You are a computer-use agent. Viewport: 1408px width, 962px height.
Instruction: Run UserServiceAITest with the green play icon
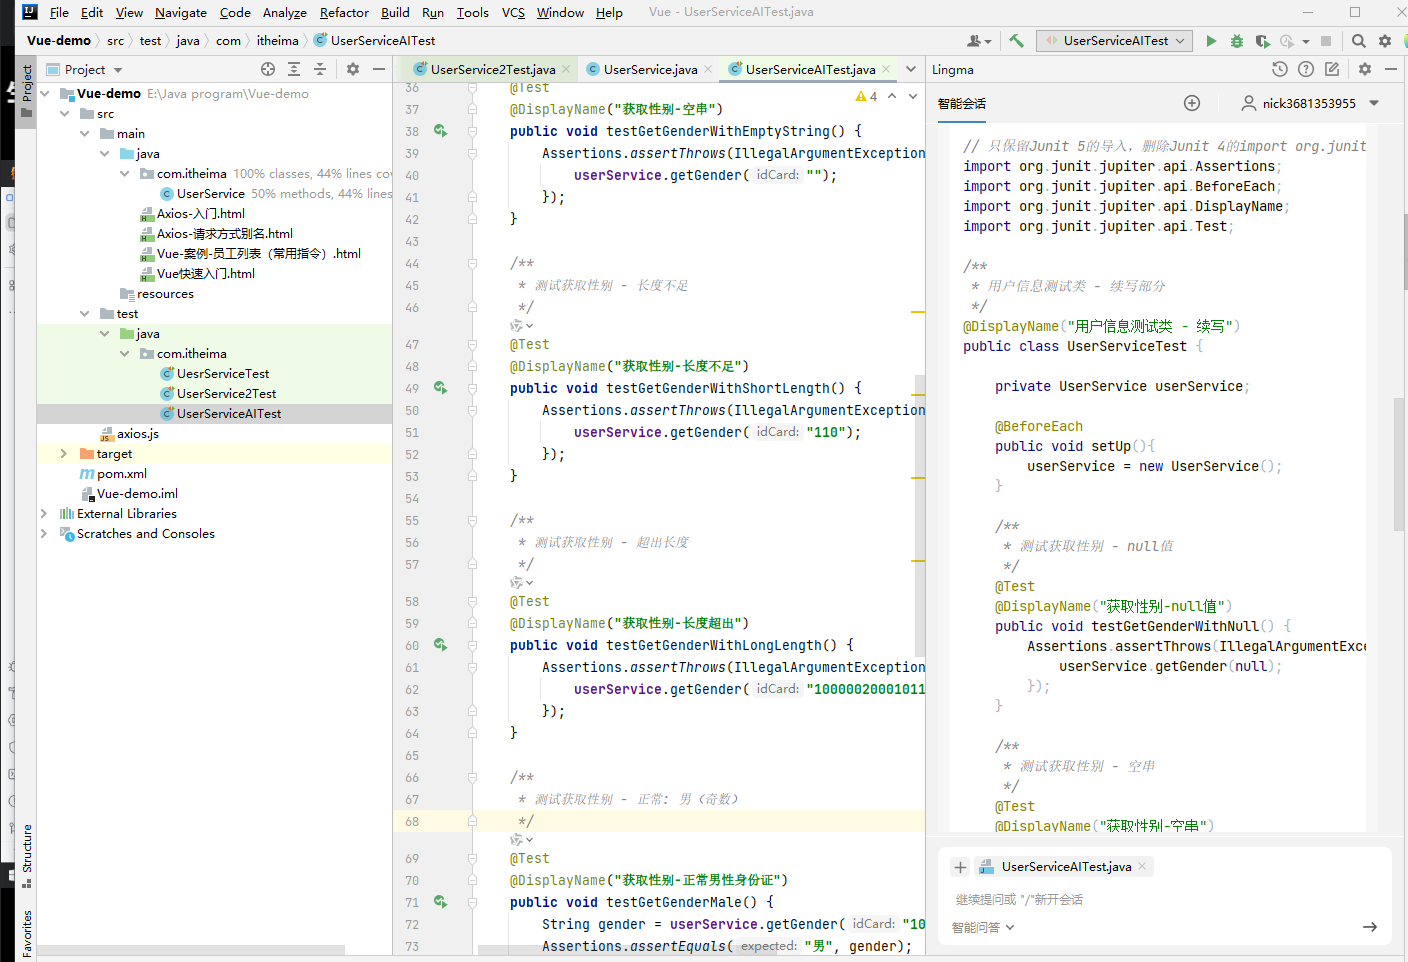tap(1211, 41)
